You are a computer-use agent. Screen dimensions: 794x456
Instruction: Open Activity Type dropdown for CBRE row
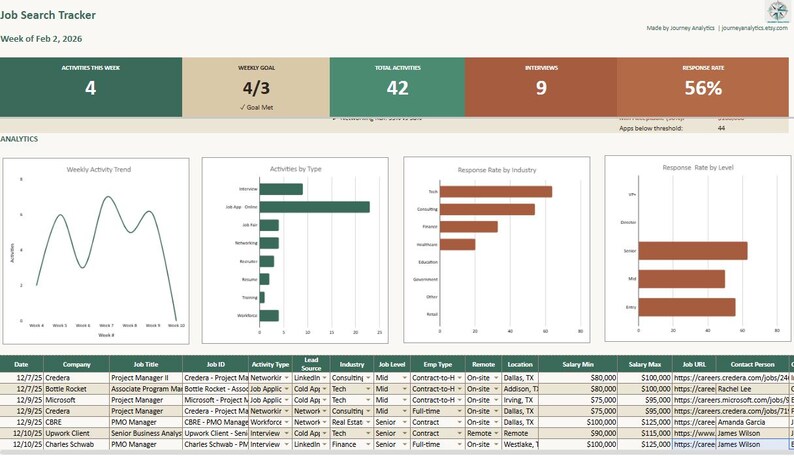click(x=287, y=423)
